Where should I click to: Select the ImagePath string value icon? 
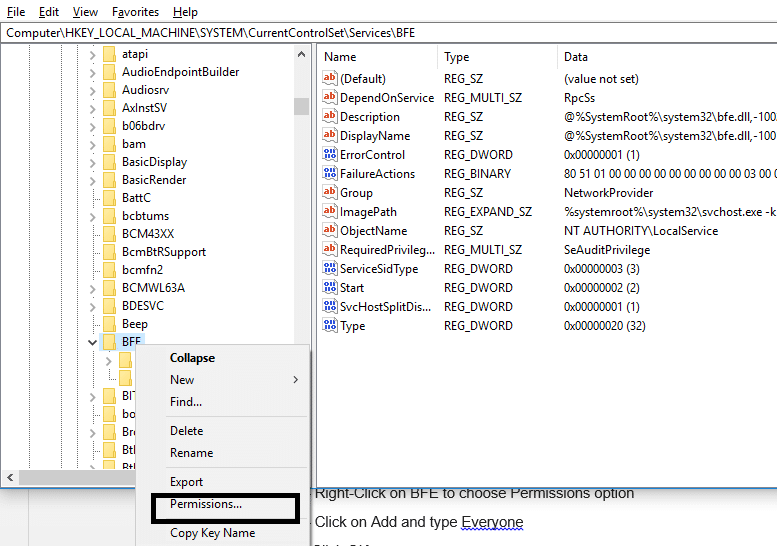(330, 212)
